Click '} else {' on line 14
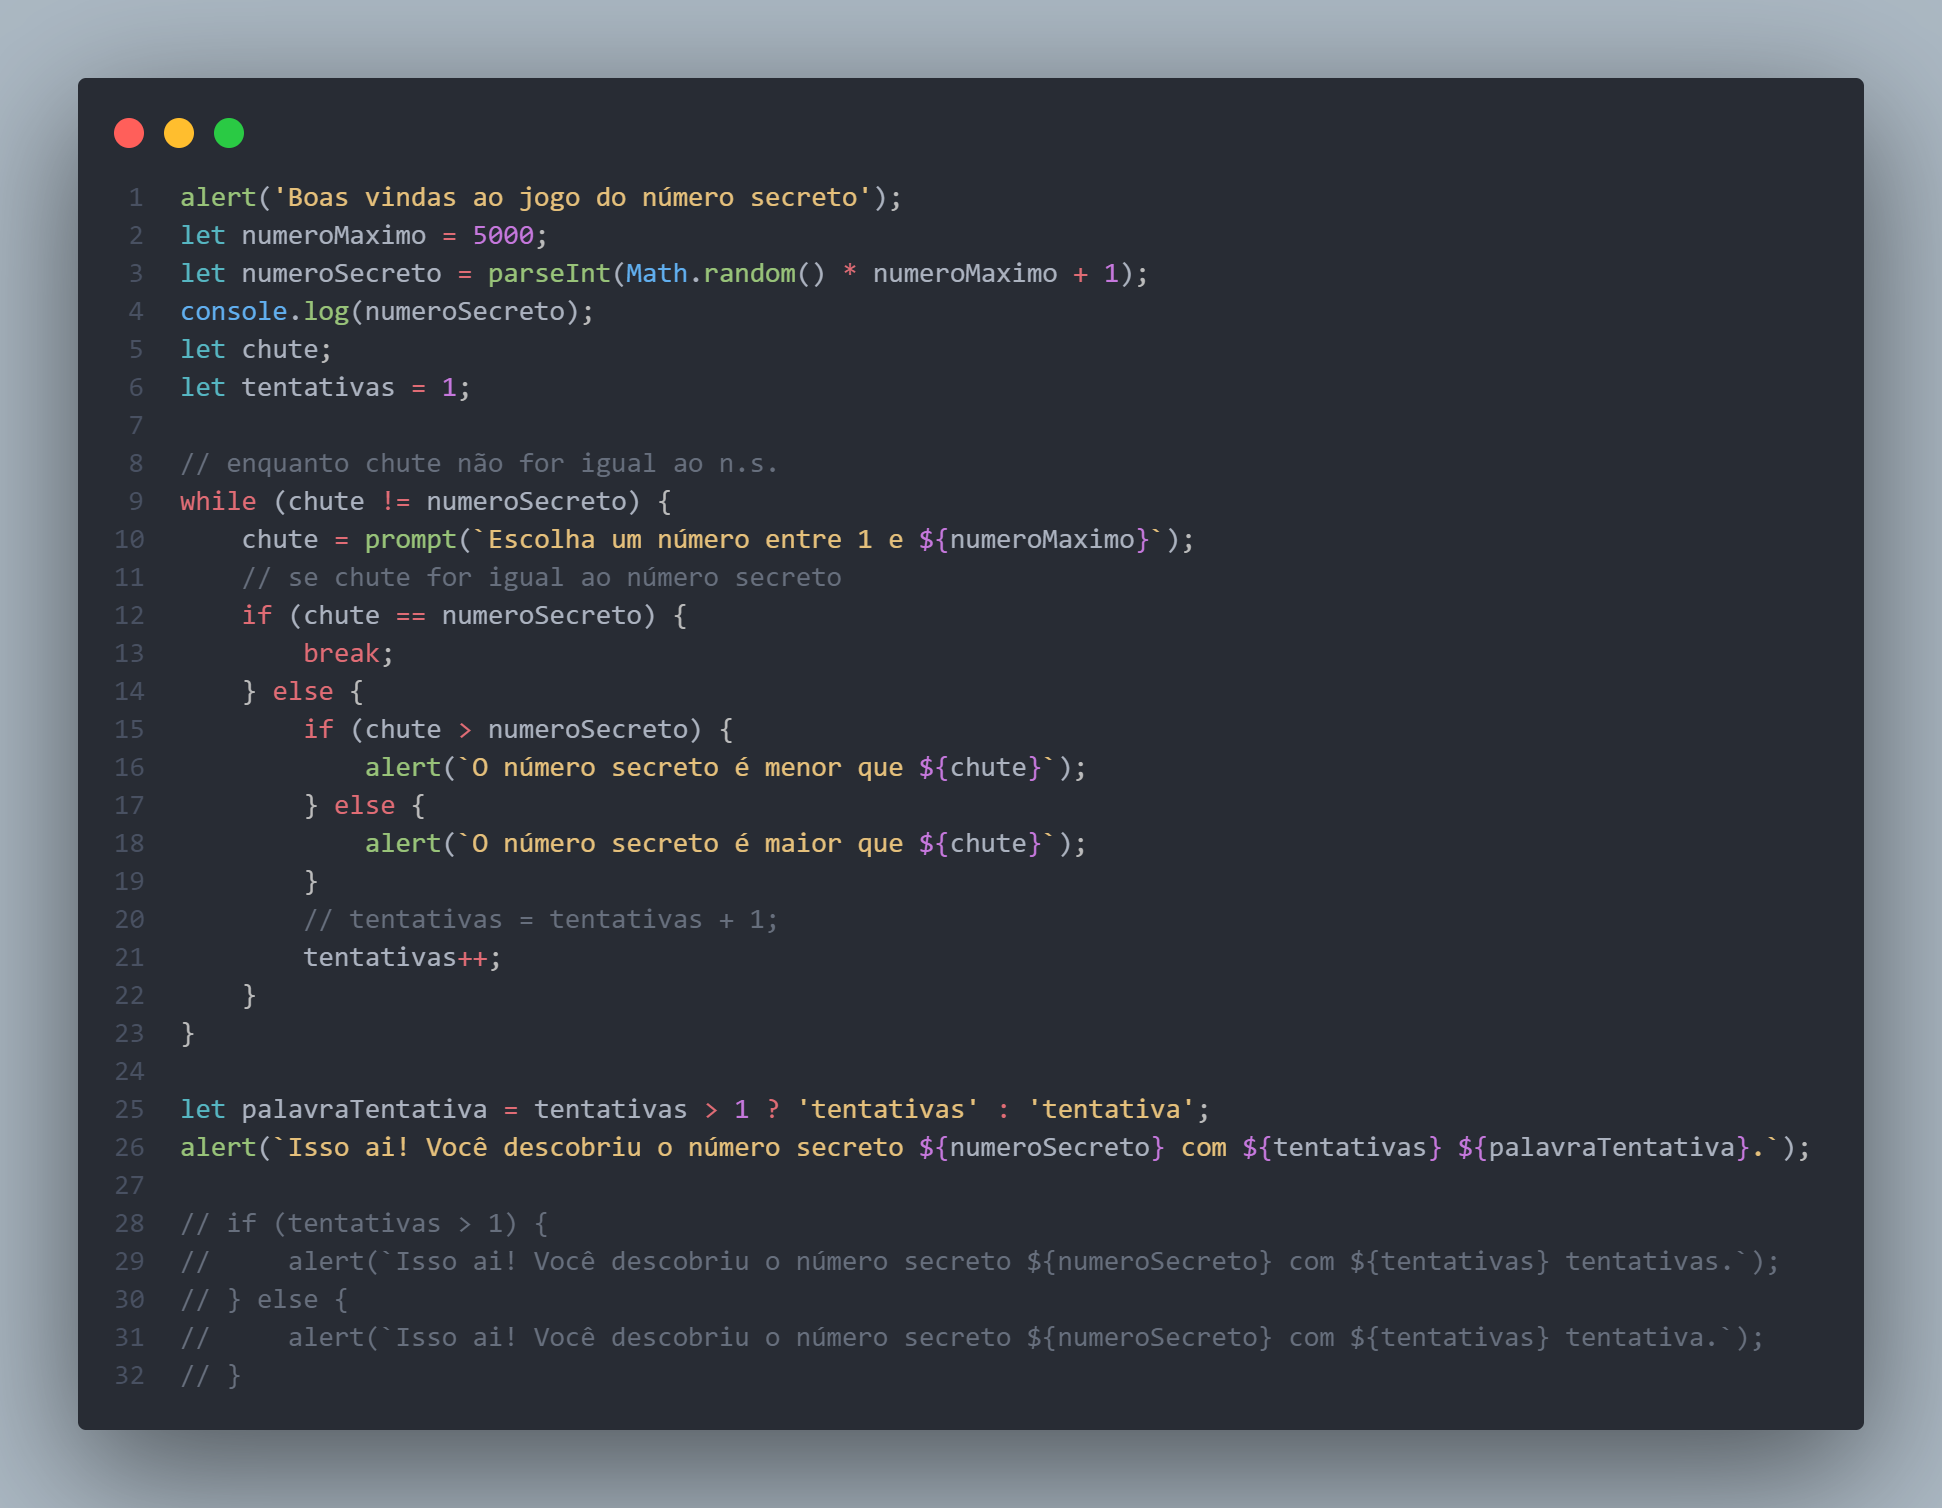Screen dimensions: 1942x1508 [303, 691]
